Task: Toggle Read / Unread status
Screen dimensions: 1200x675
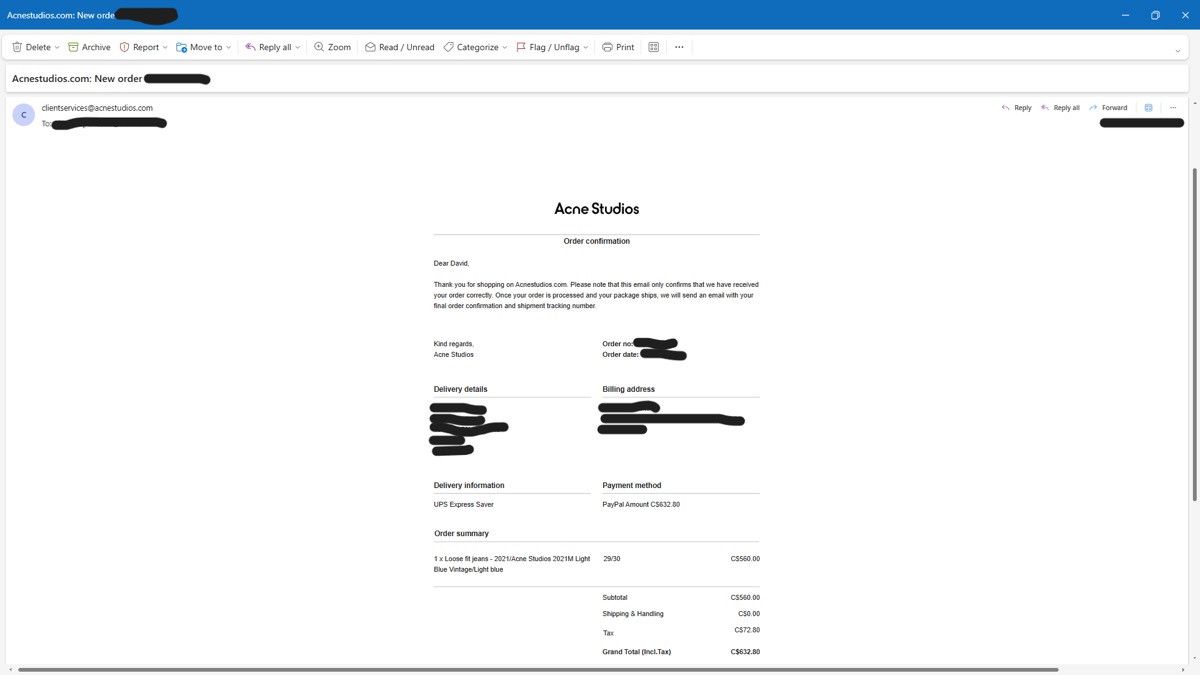Action: (399, 47)
